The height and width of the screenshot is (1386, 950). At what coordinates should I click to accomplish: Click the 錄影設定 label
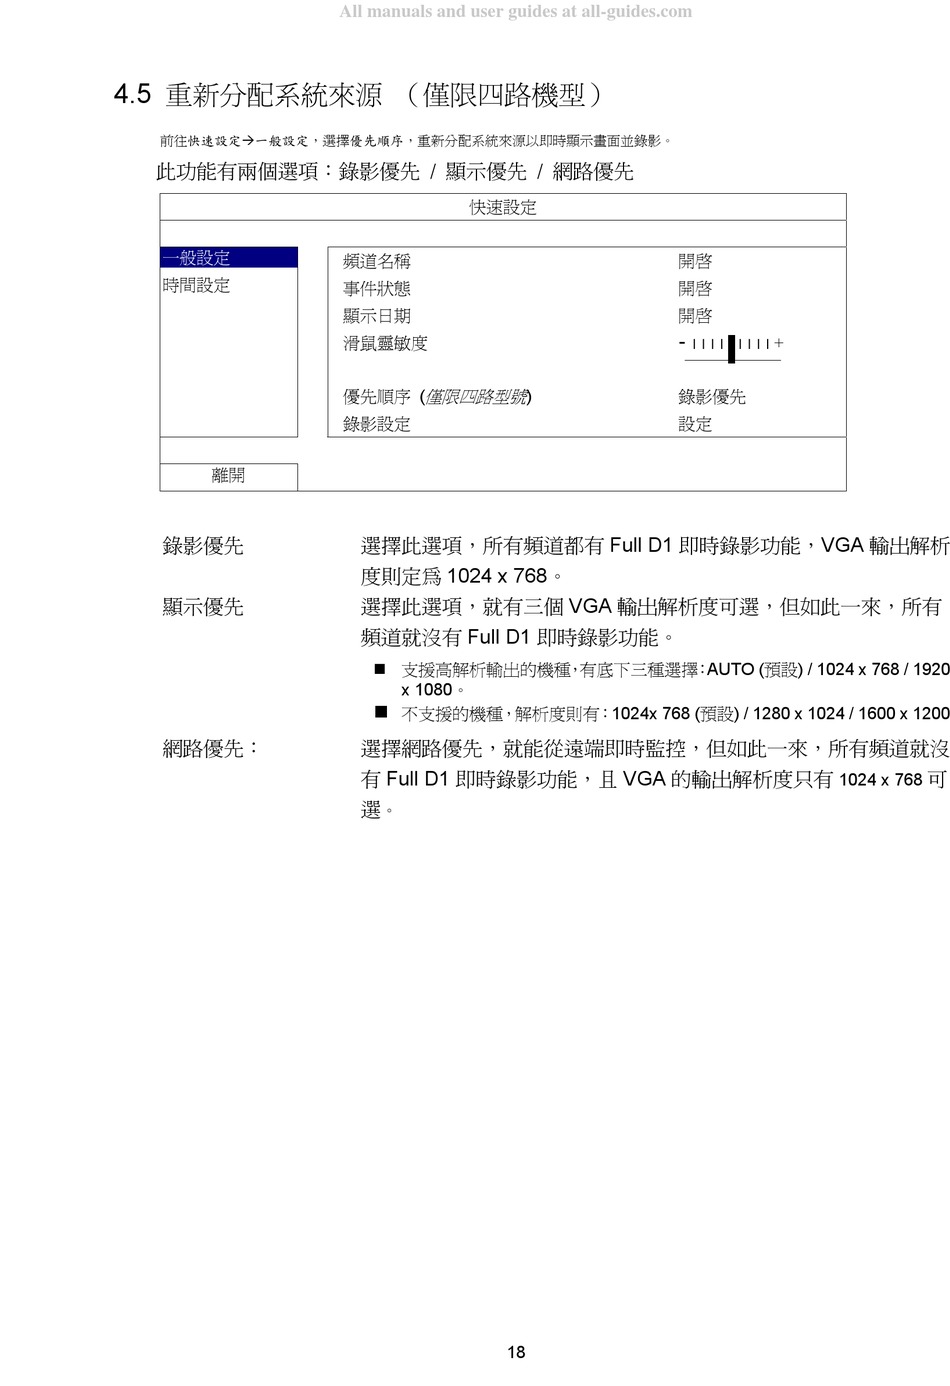pyautogui.click(x=377, y=424)
